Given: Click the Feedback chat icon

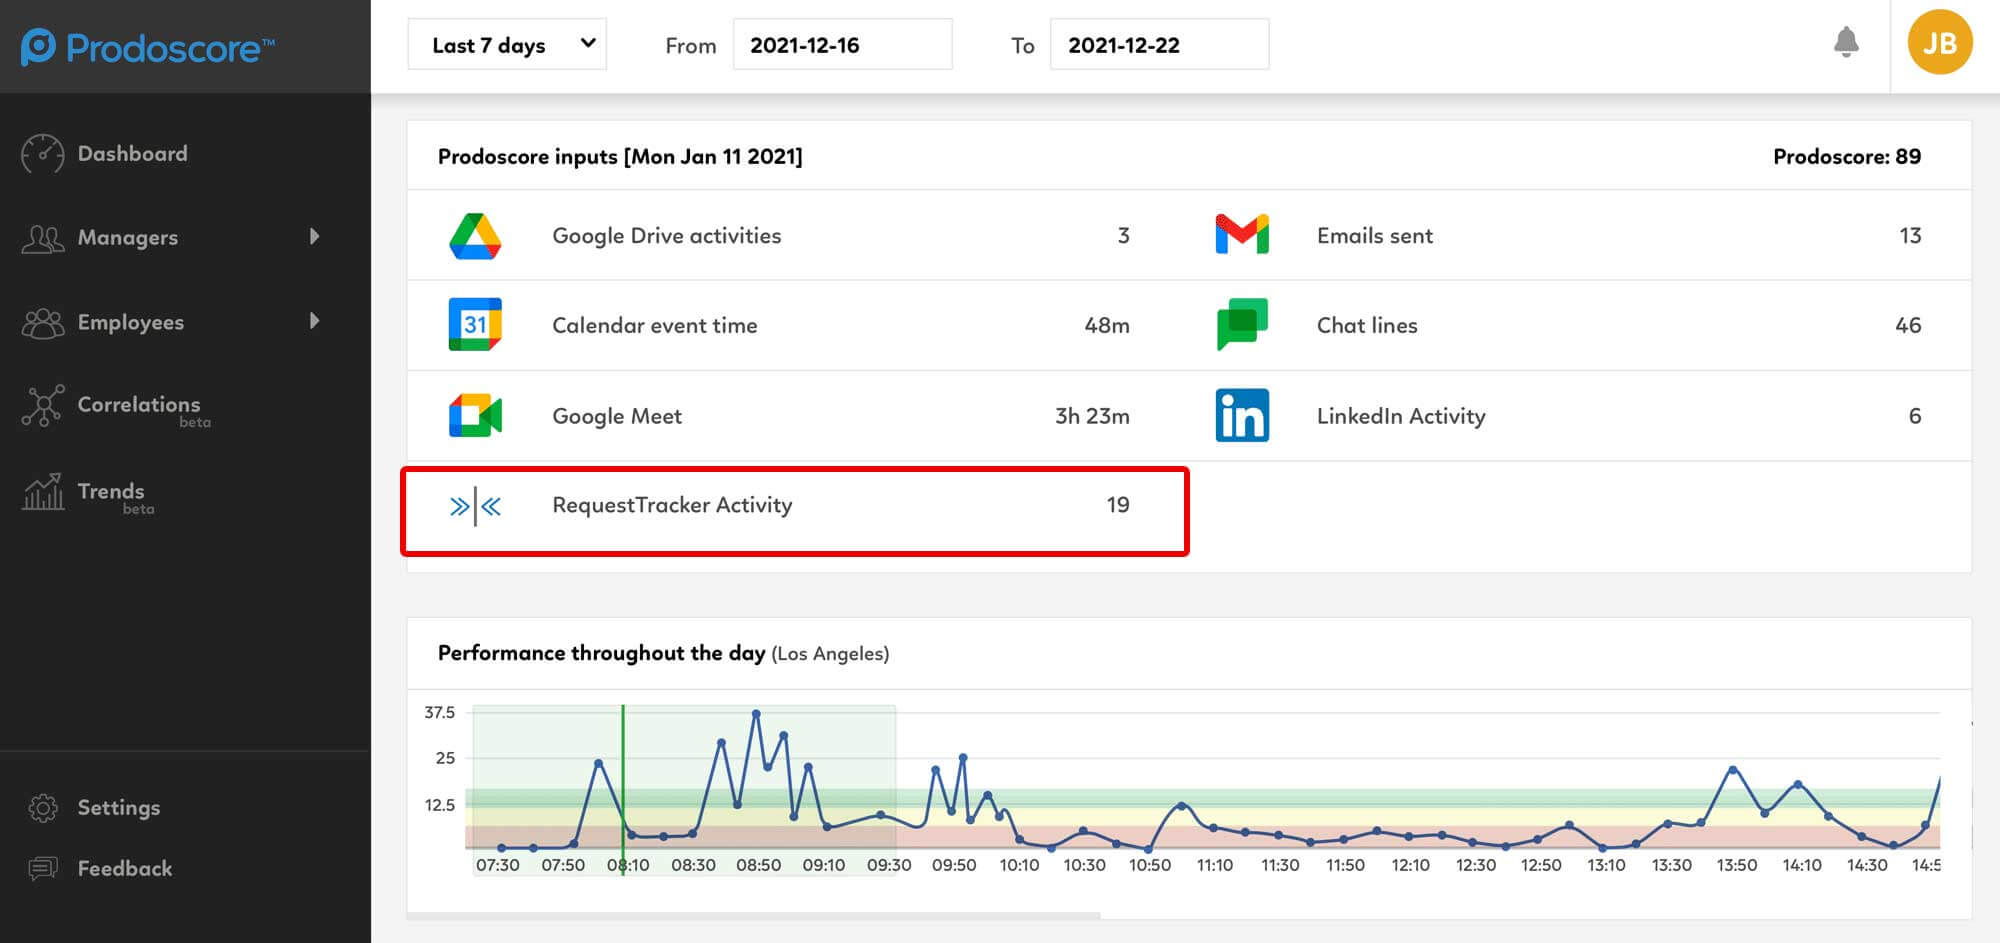Looking at the screenshot, I should [43, 868].
